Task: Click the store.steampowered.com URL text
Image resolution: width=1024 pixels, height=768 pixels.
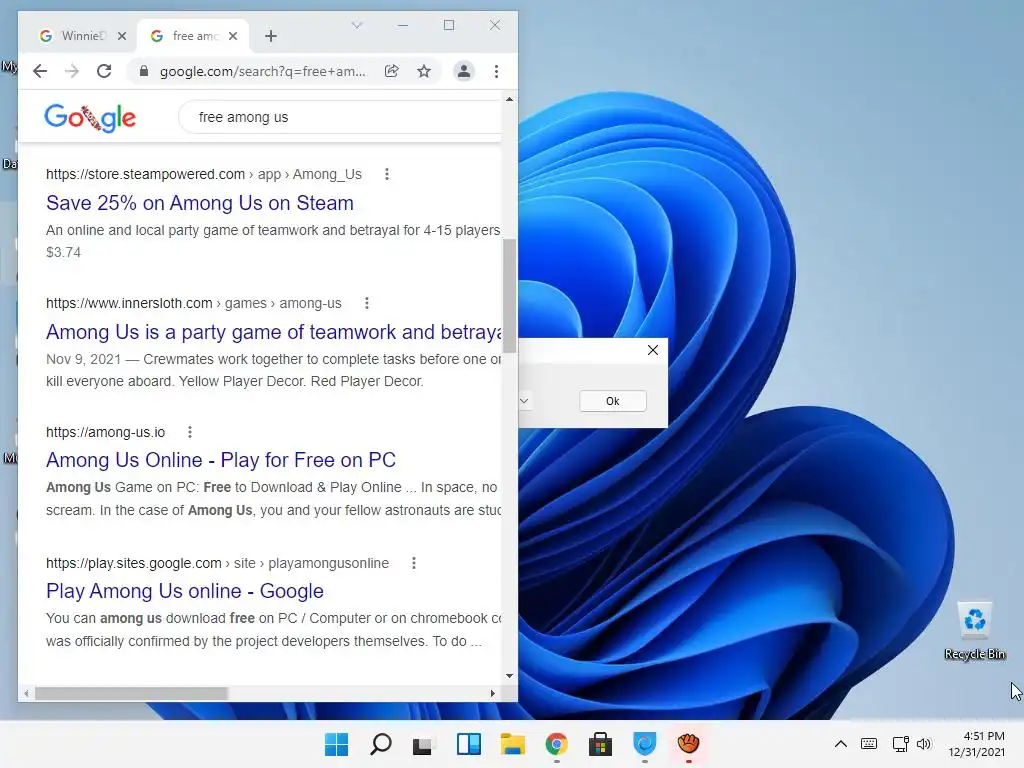Action: [145, 174]
